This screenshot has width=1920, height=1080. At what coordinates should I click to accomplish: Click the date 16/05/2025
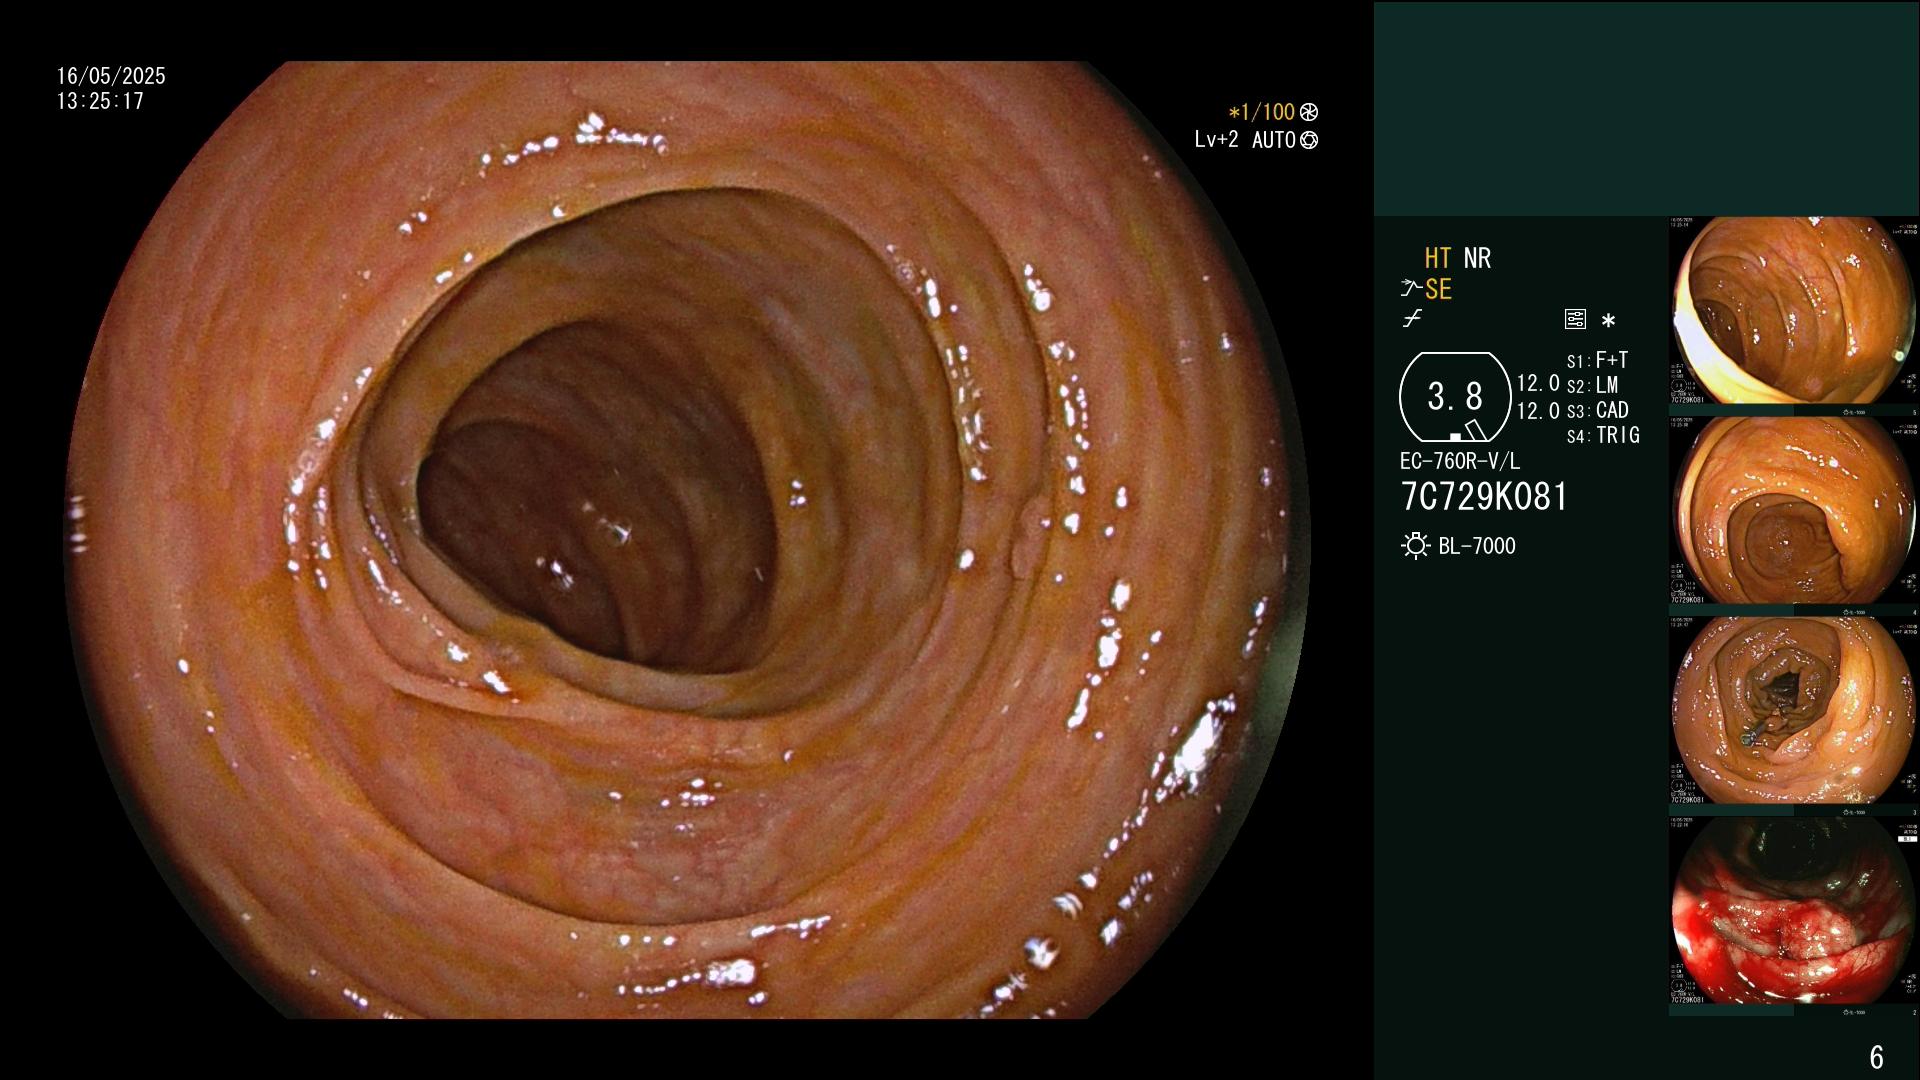click(x=111, y=76)
